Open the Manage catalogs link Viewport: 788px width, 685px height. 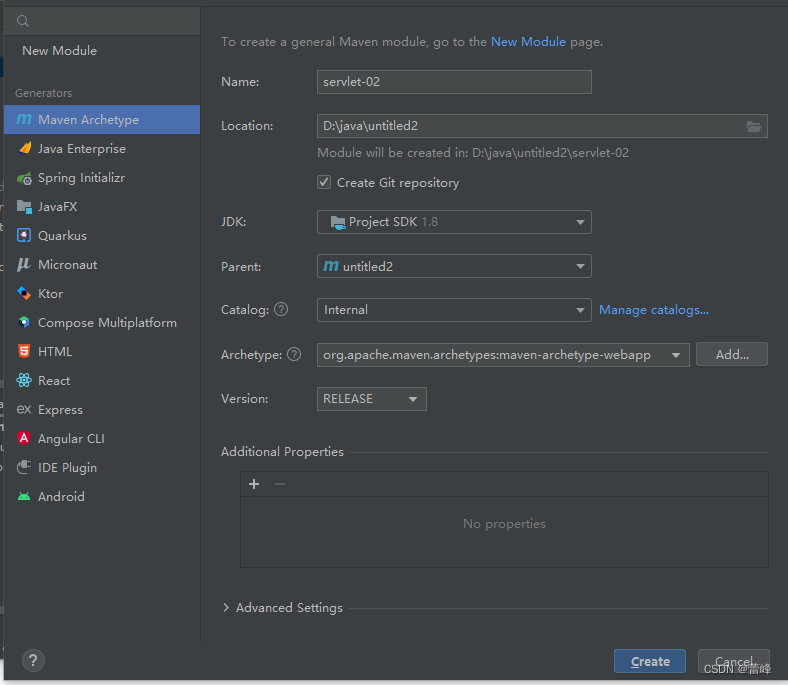coord(654,310)
